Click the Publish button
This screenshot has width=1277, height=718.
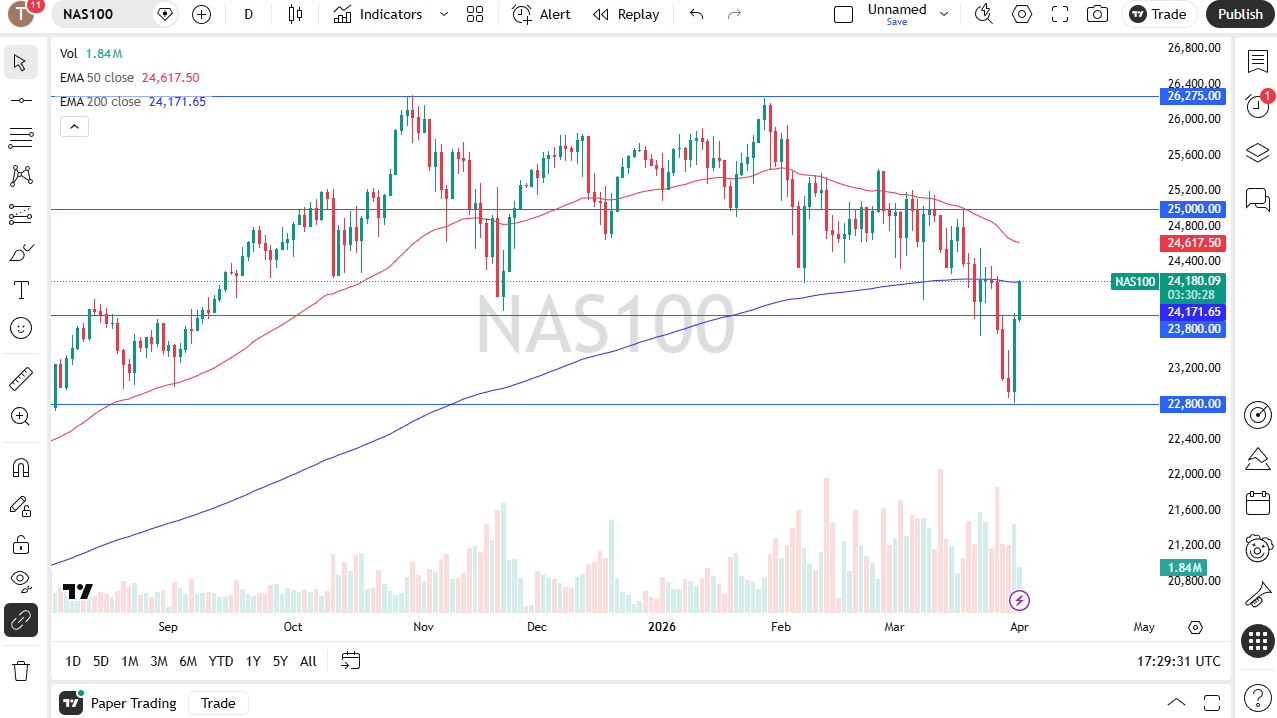pyautogui.click(x=1239, y=14)
